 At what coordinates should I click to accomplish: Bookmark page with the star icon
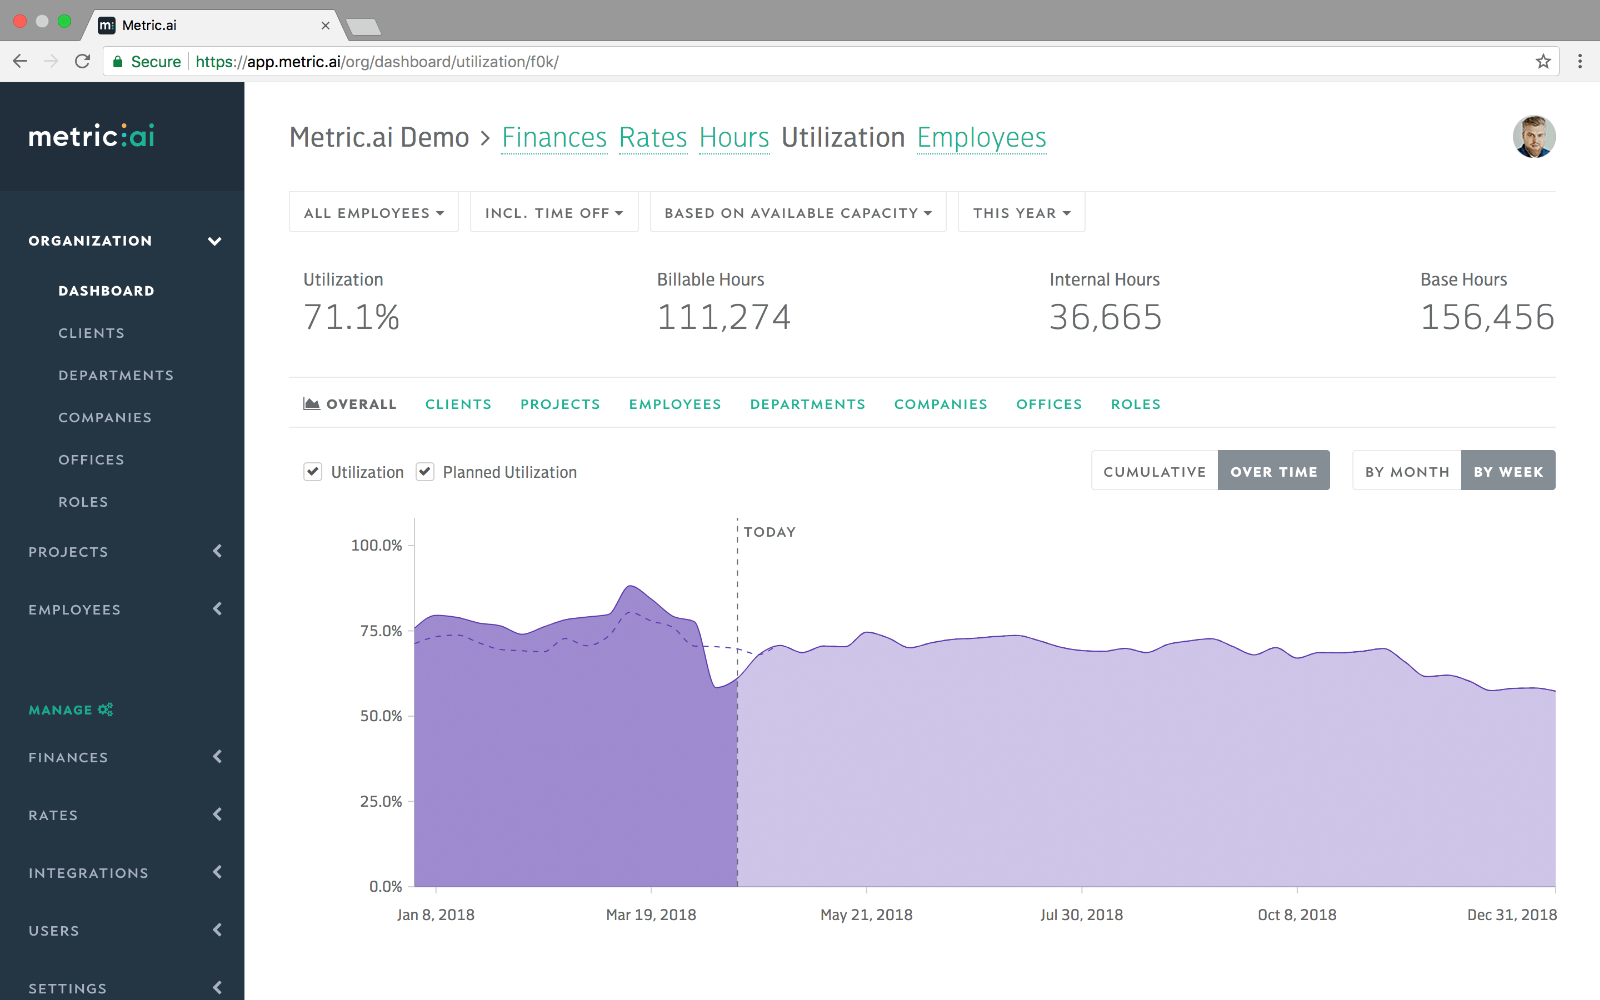tap(1543, 61)
